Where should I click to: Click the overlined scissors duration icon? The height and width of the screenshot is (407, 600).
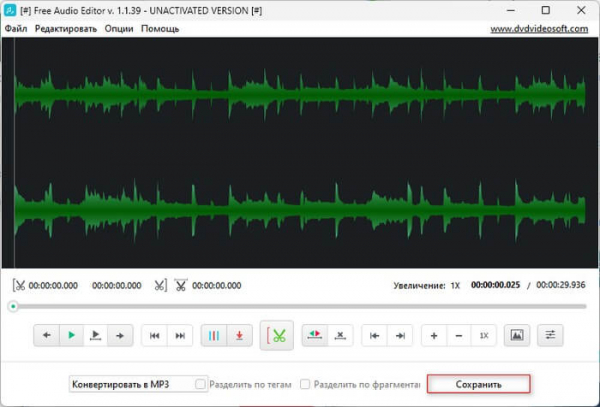pyautogui.click(x=181, y=285)
